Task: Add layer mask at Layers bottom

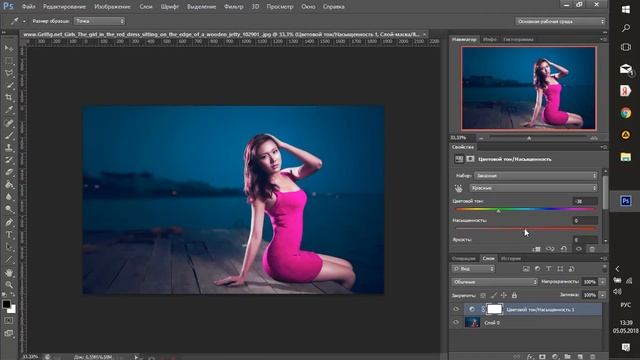Action: point(542,356)
